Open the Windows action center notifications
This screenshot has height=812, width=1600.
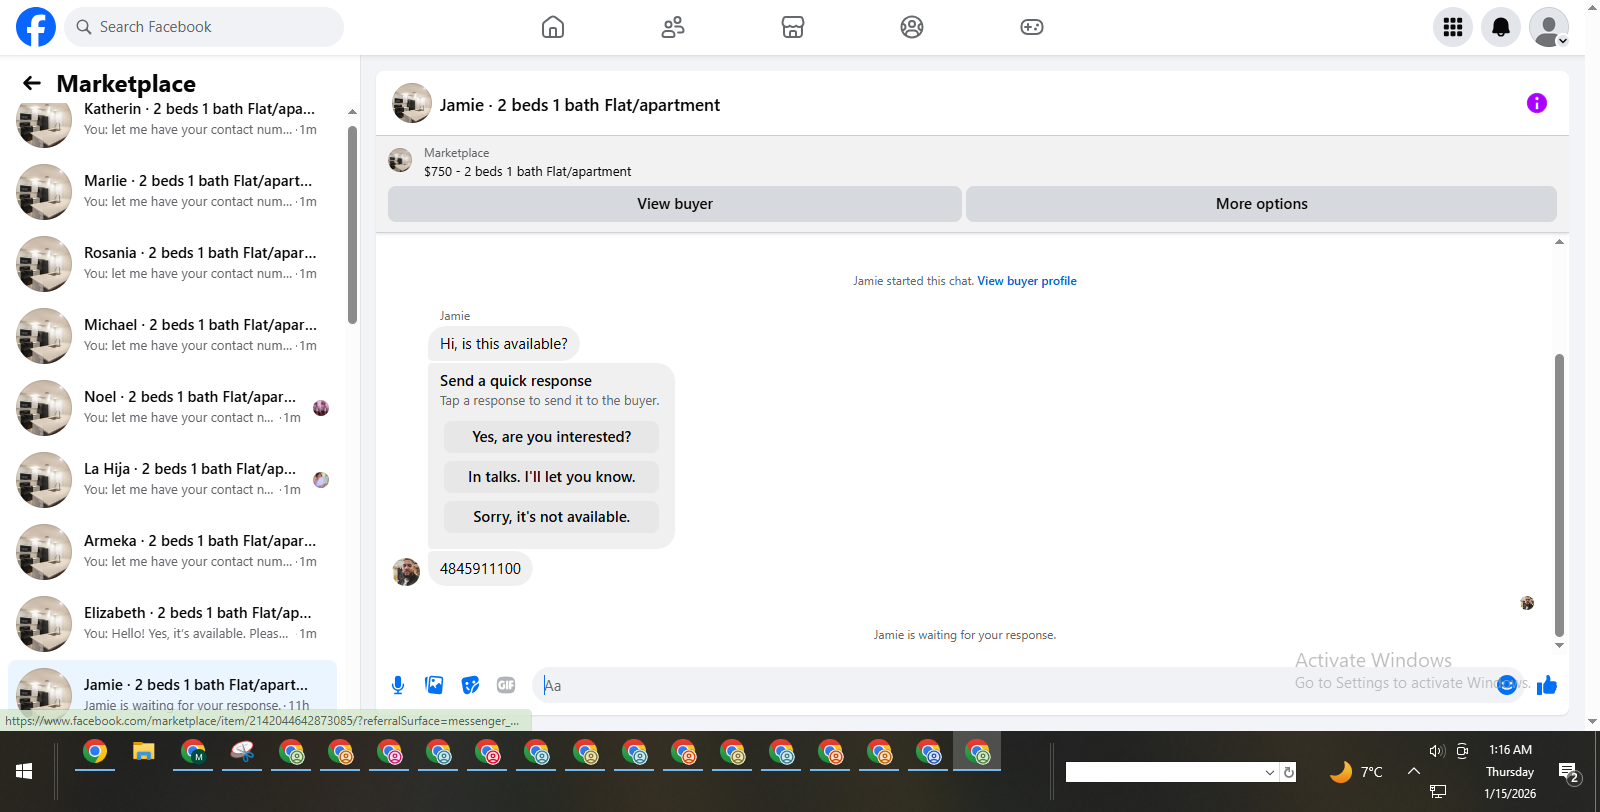1568,772
